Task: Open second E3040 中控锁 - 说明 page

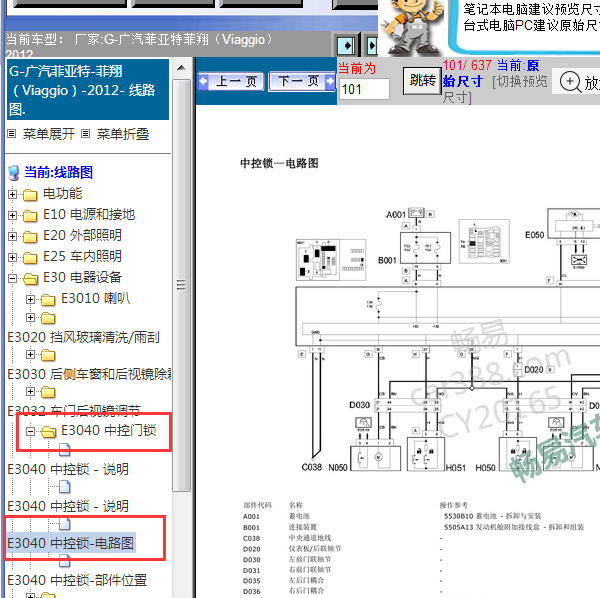Action: [68, 507]
